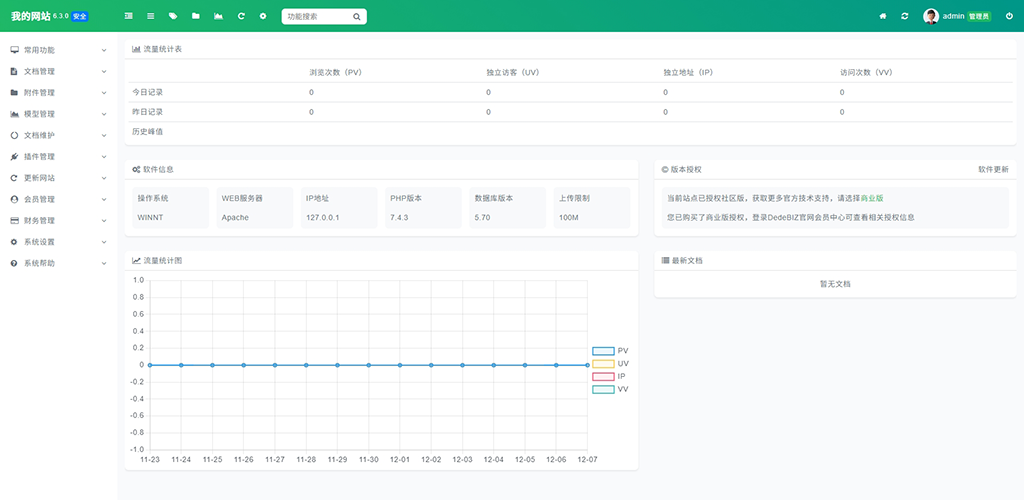
Task: Click the magnifier icon in 功能搜索 box
Action: click(x=357, y=17)
